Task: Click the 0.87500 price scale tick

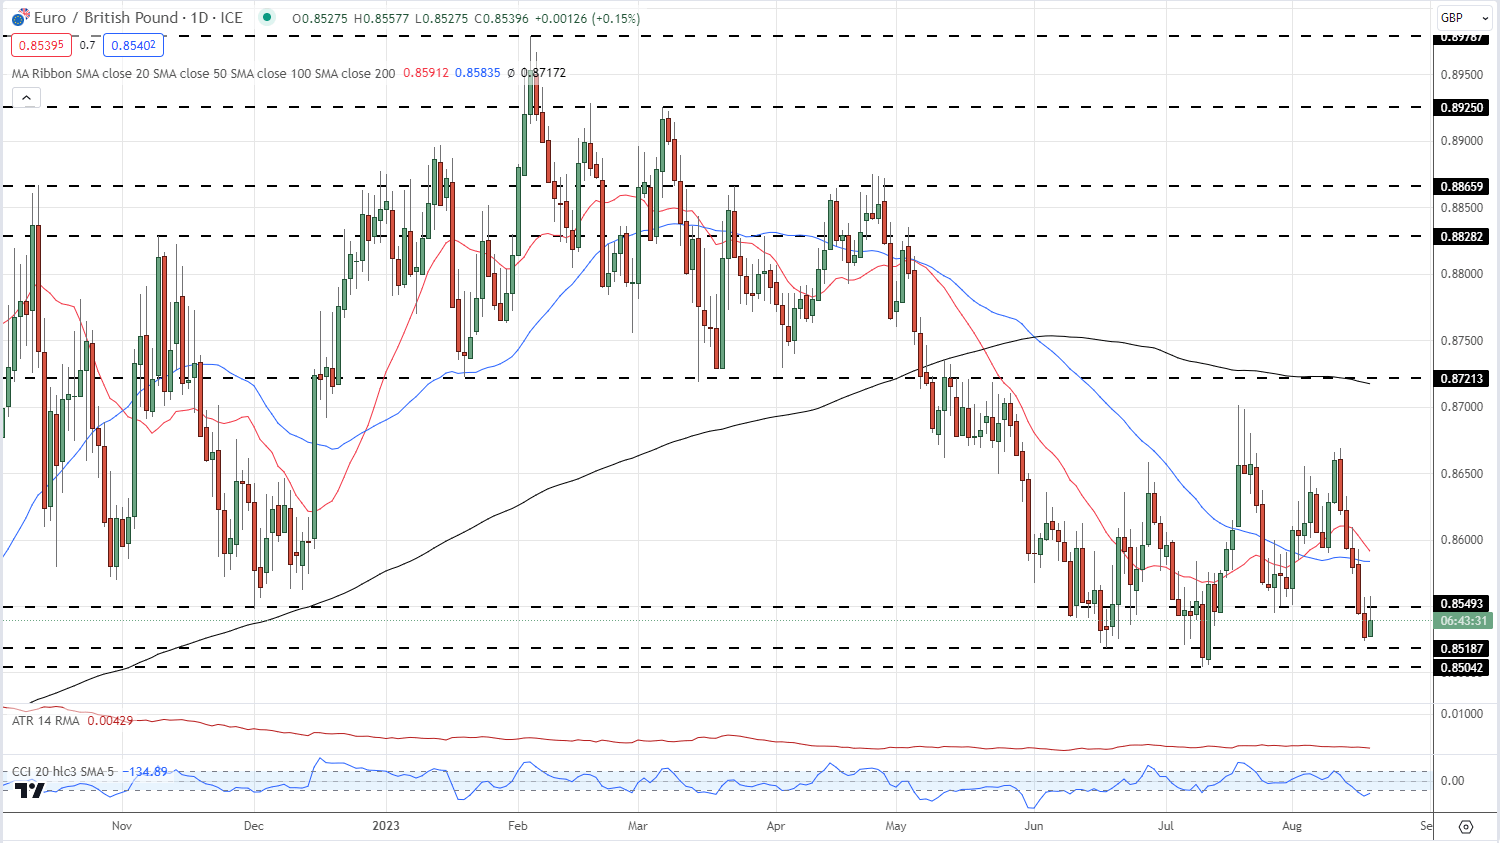Action: point(1461,341)
